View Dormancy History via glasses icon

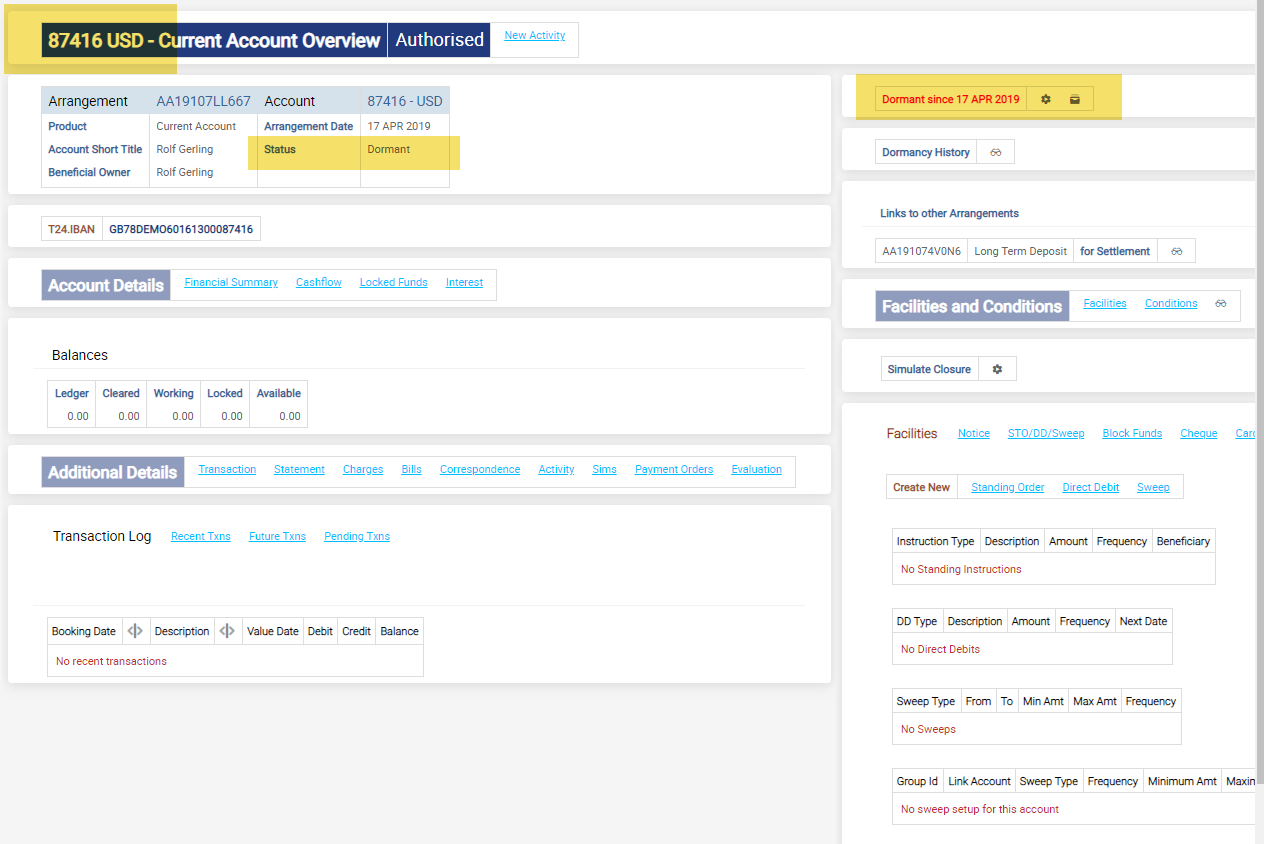(996, 153)
